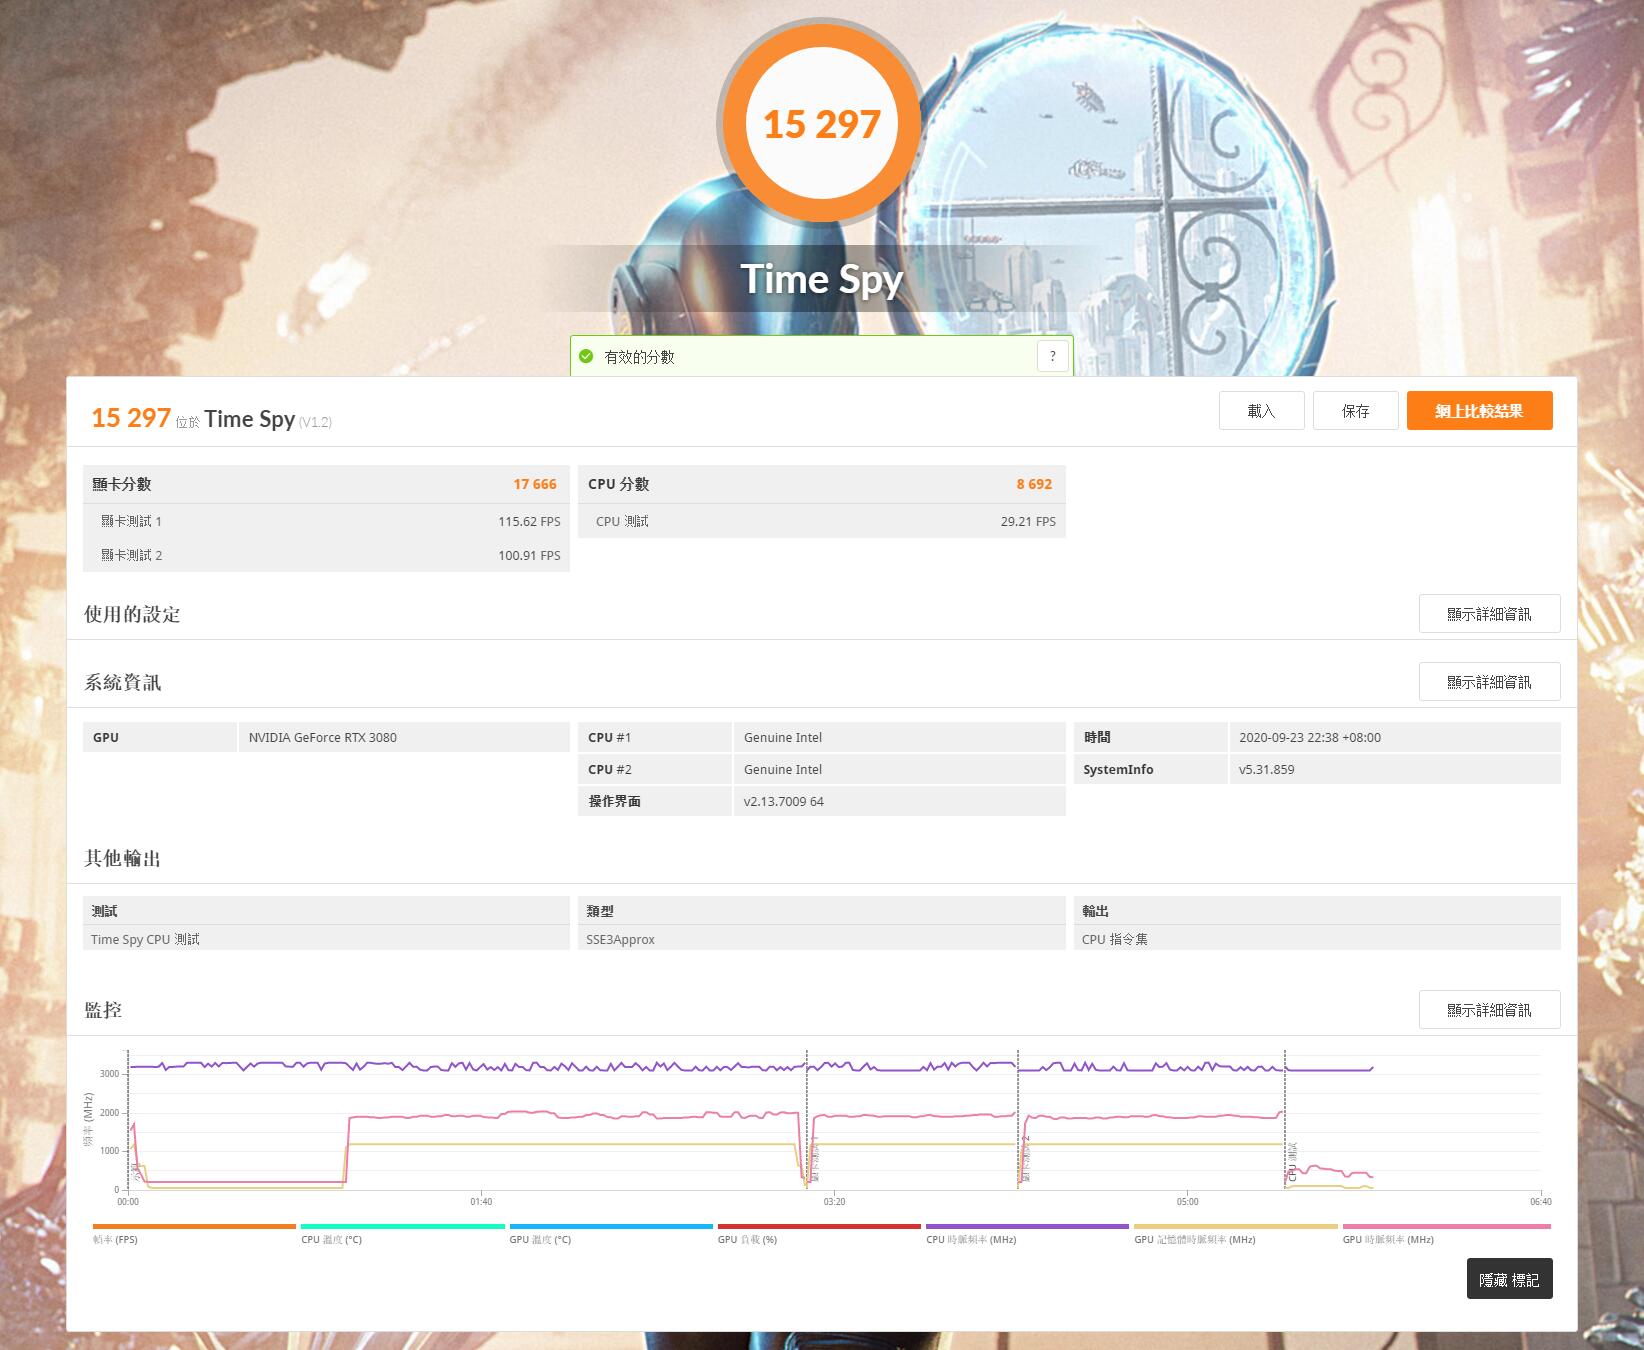The width and height of the screenshot is (1644, 1350).
Task: Click the pink GPU 時脈頻率 color bar
Action: point(1446,1226)
